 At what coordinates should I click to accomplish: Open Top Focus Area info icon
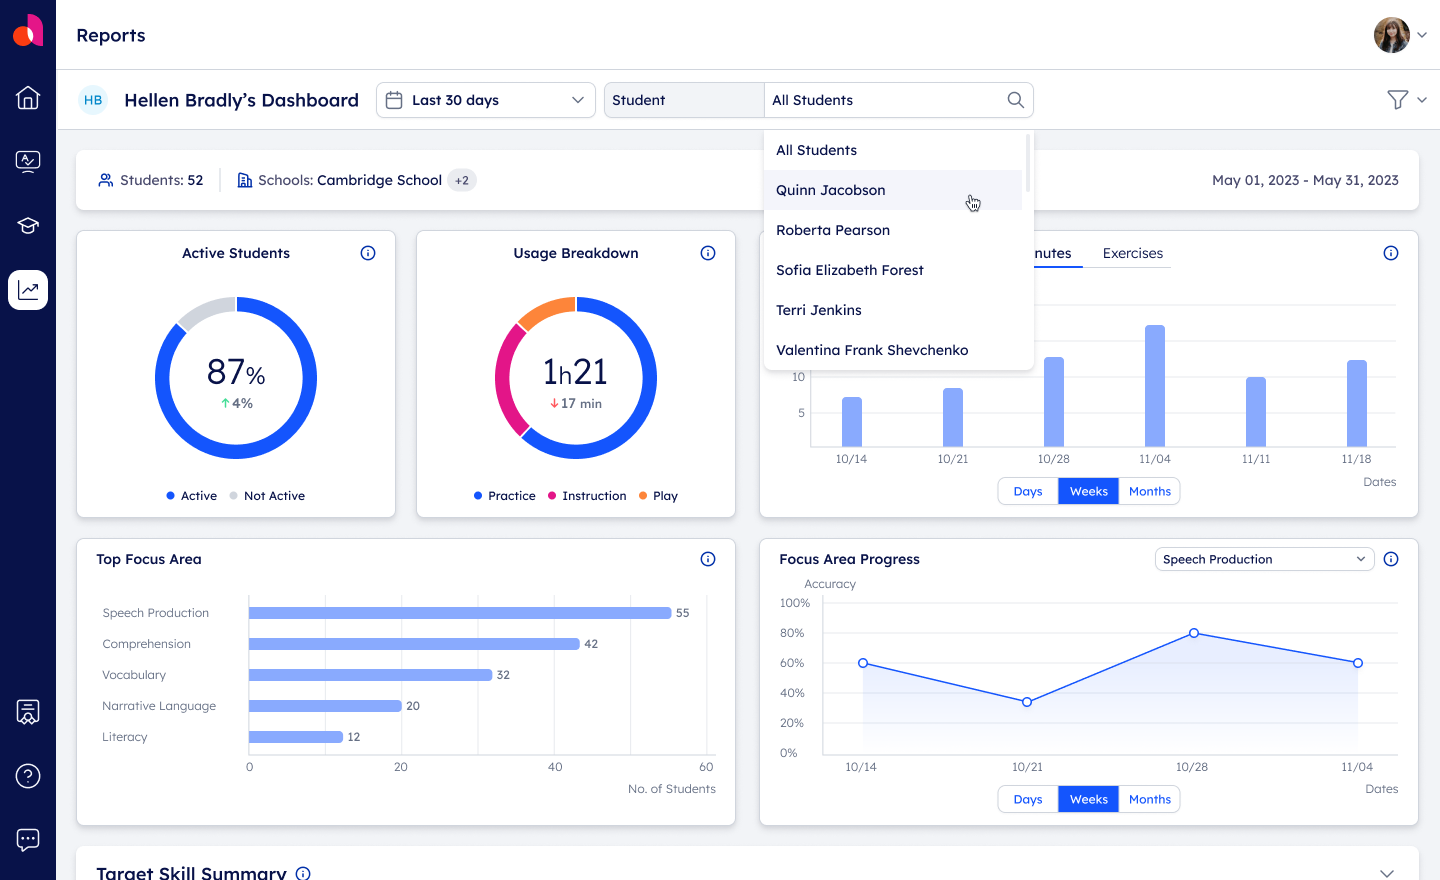[708, 559]
